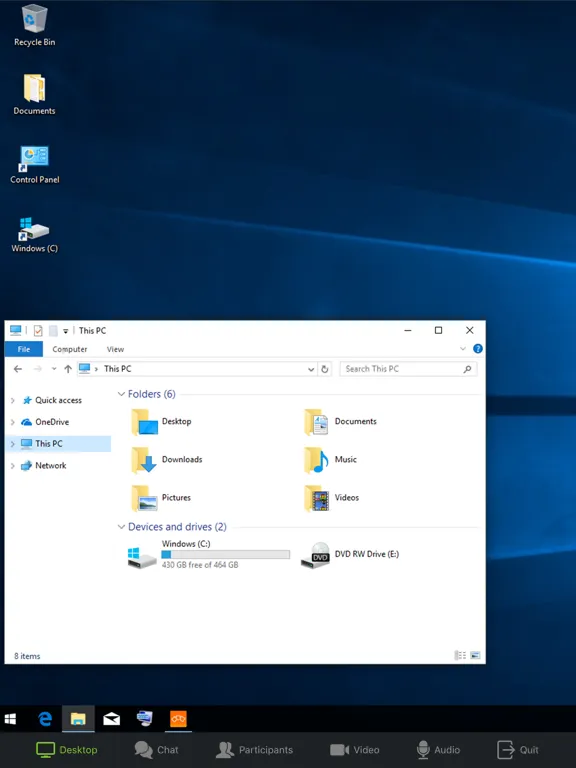Screen dimensions: 576x768
Task: Open the Participants panel
Action: tap(254, 750)
